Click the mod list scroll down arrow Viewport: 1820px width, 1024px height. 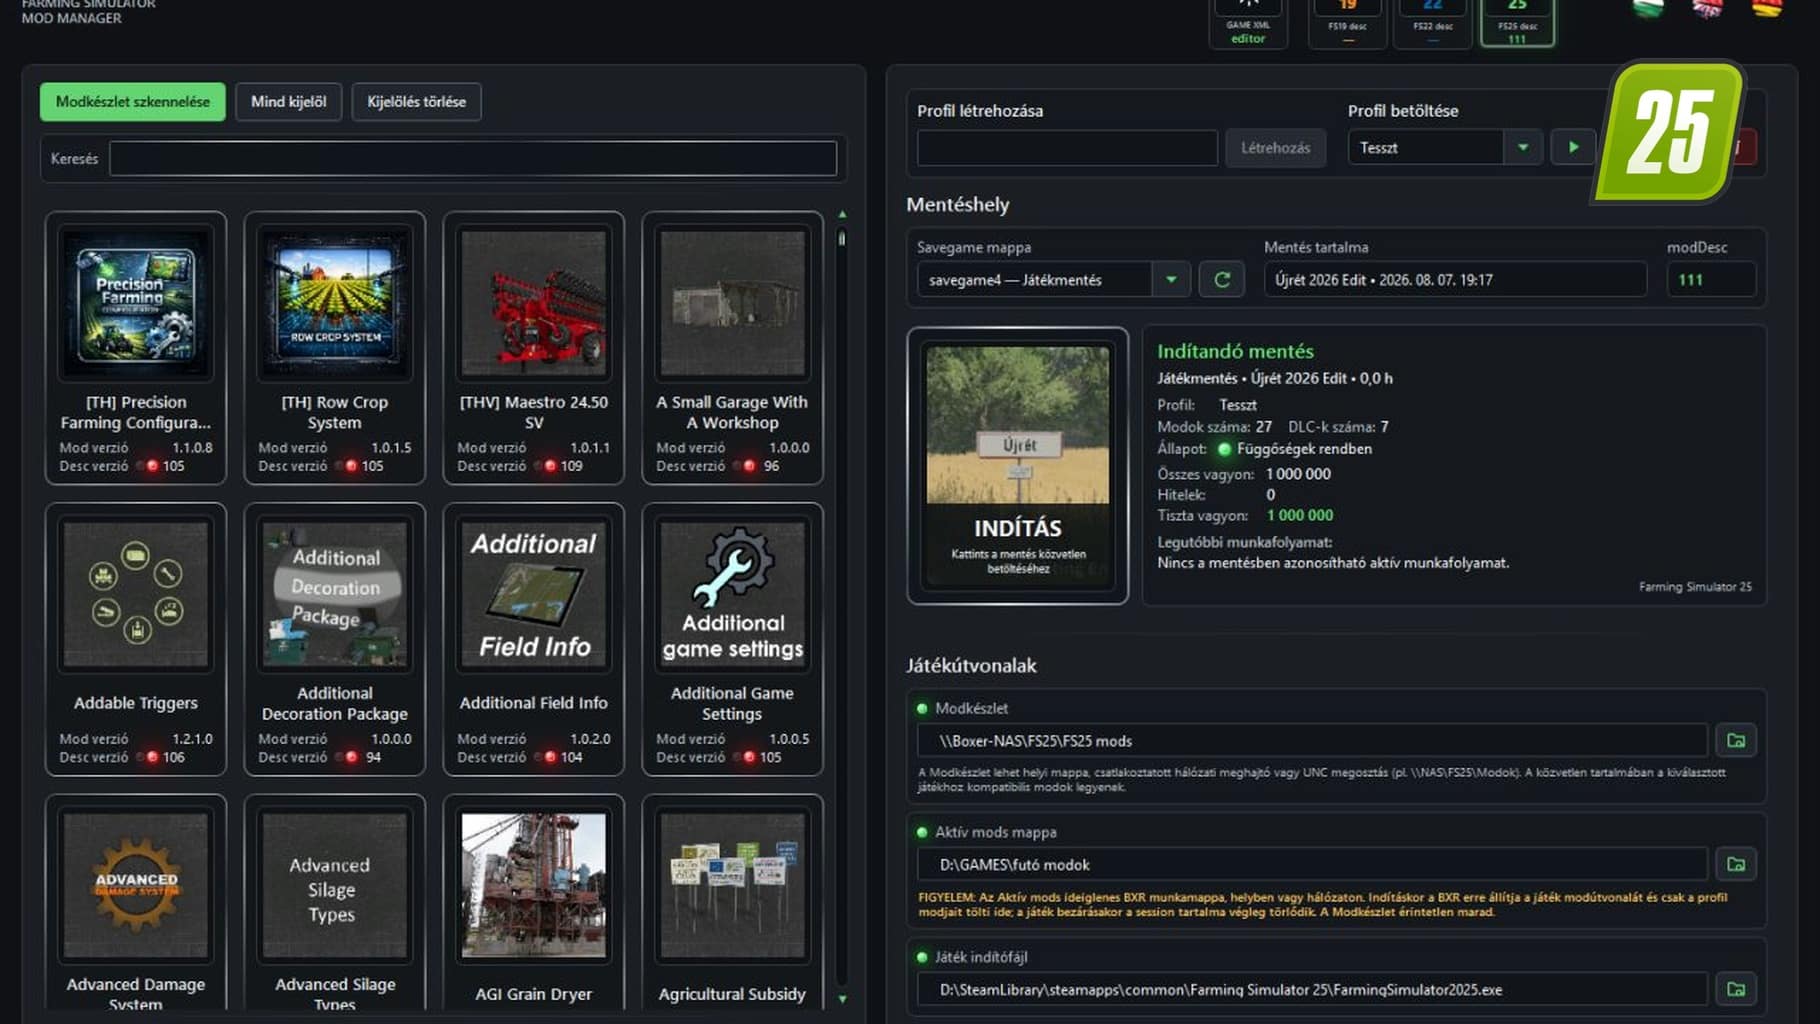[842, 999]
